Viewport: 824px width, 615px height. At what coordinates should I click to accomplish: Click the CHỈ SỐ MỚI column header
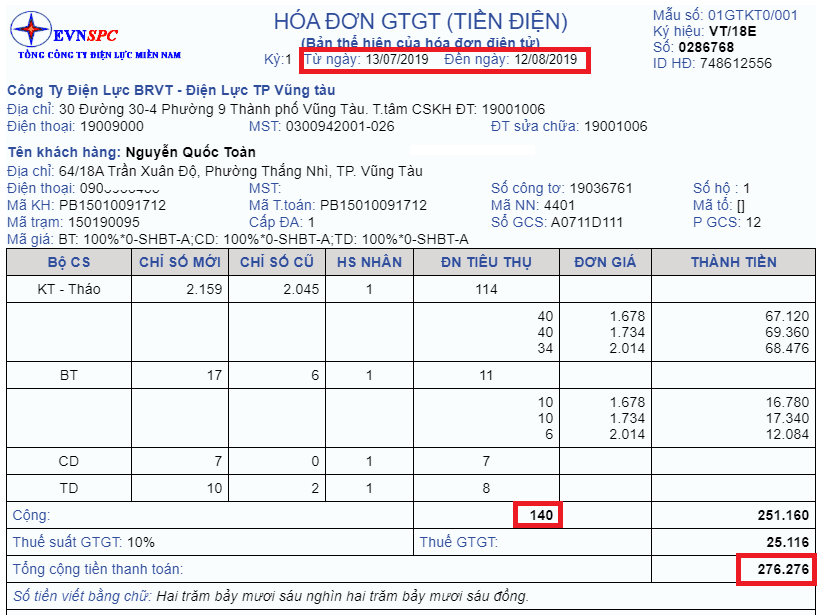coord(180,262)
